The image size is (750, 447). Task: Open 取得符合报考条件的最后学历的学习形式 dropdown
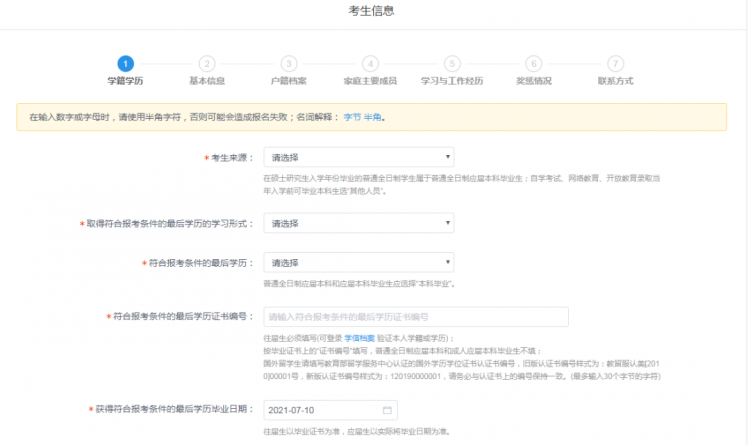point(359,223)
